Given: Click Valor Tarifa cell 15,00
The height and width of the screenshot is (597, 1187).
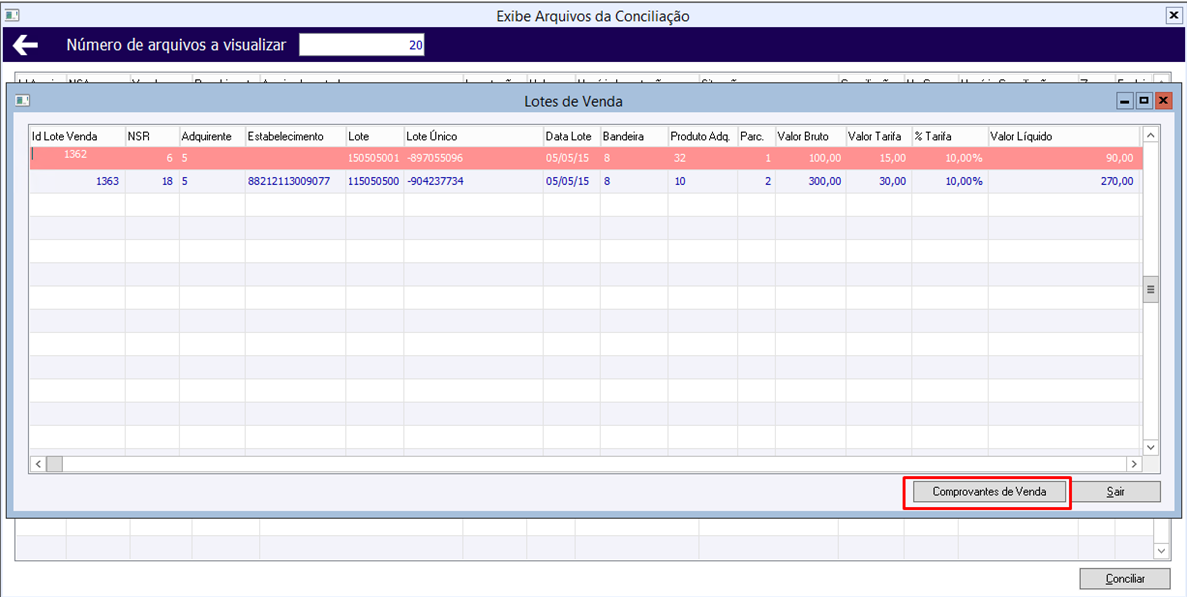Looking at the screenshot, I should (879, 158).
